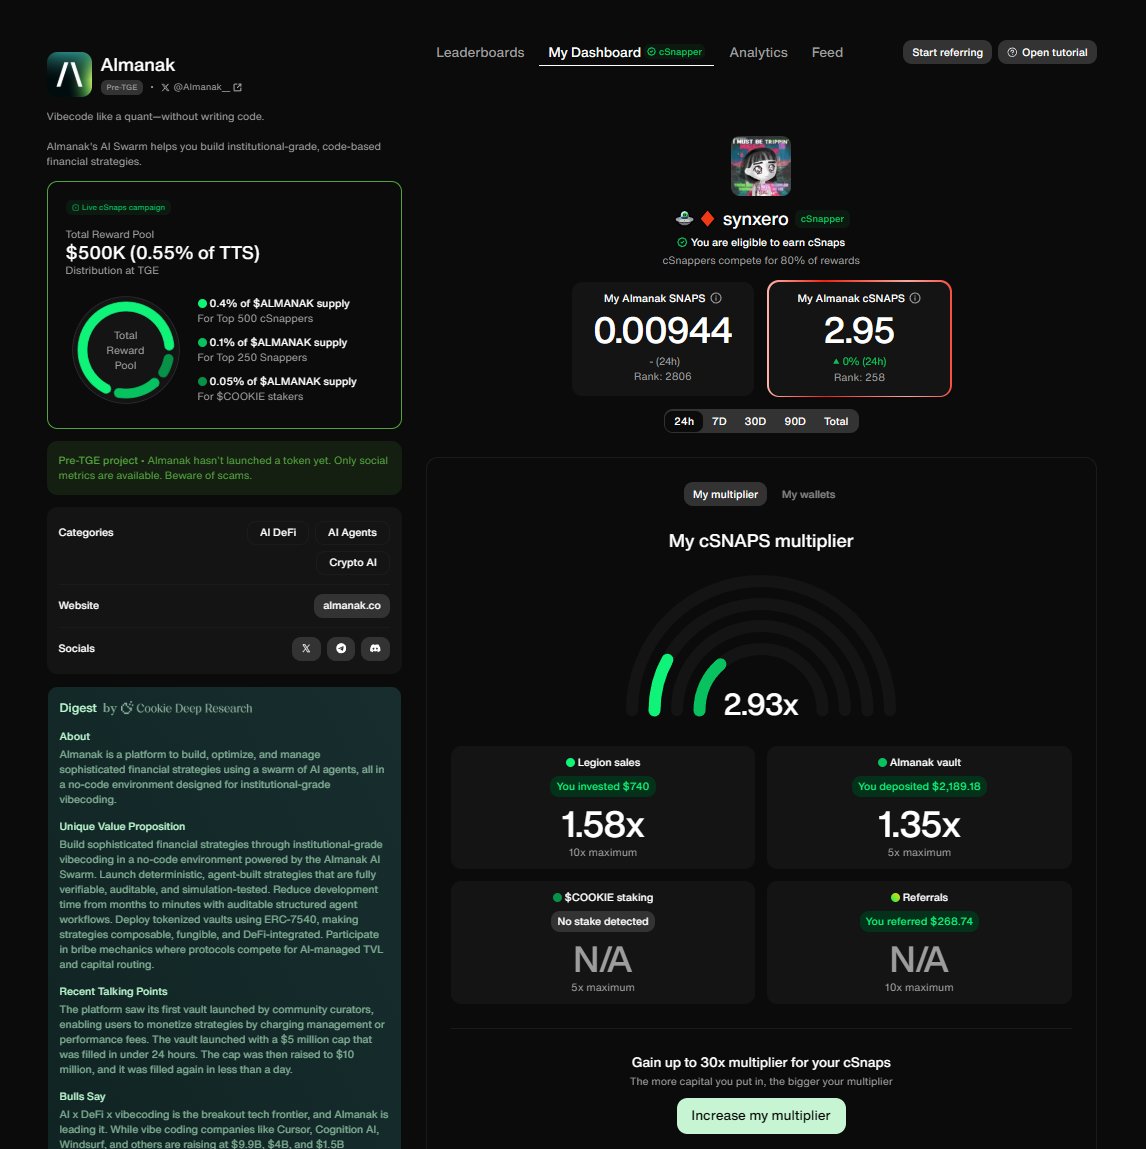Select the Total time range
Viewport: 1146px width, 1149px height.
coord(836,421)
